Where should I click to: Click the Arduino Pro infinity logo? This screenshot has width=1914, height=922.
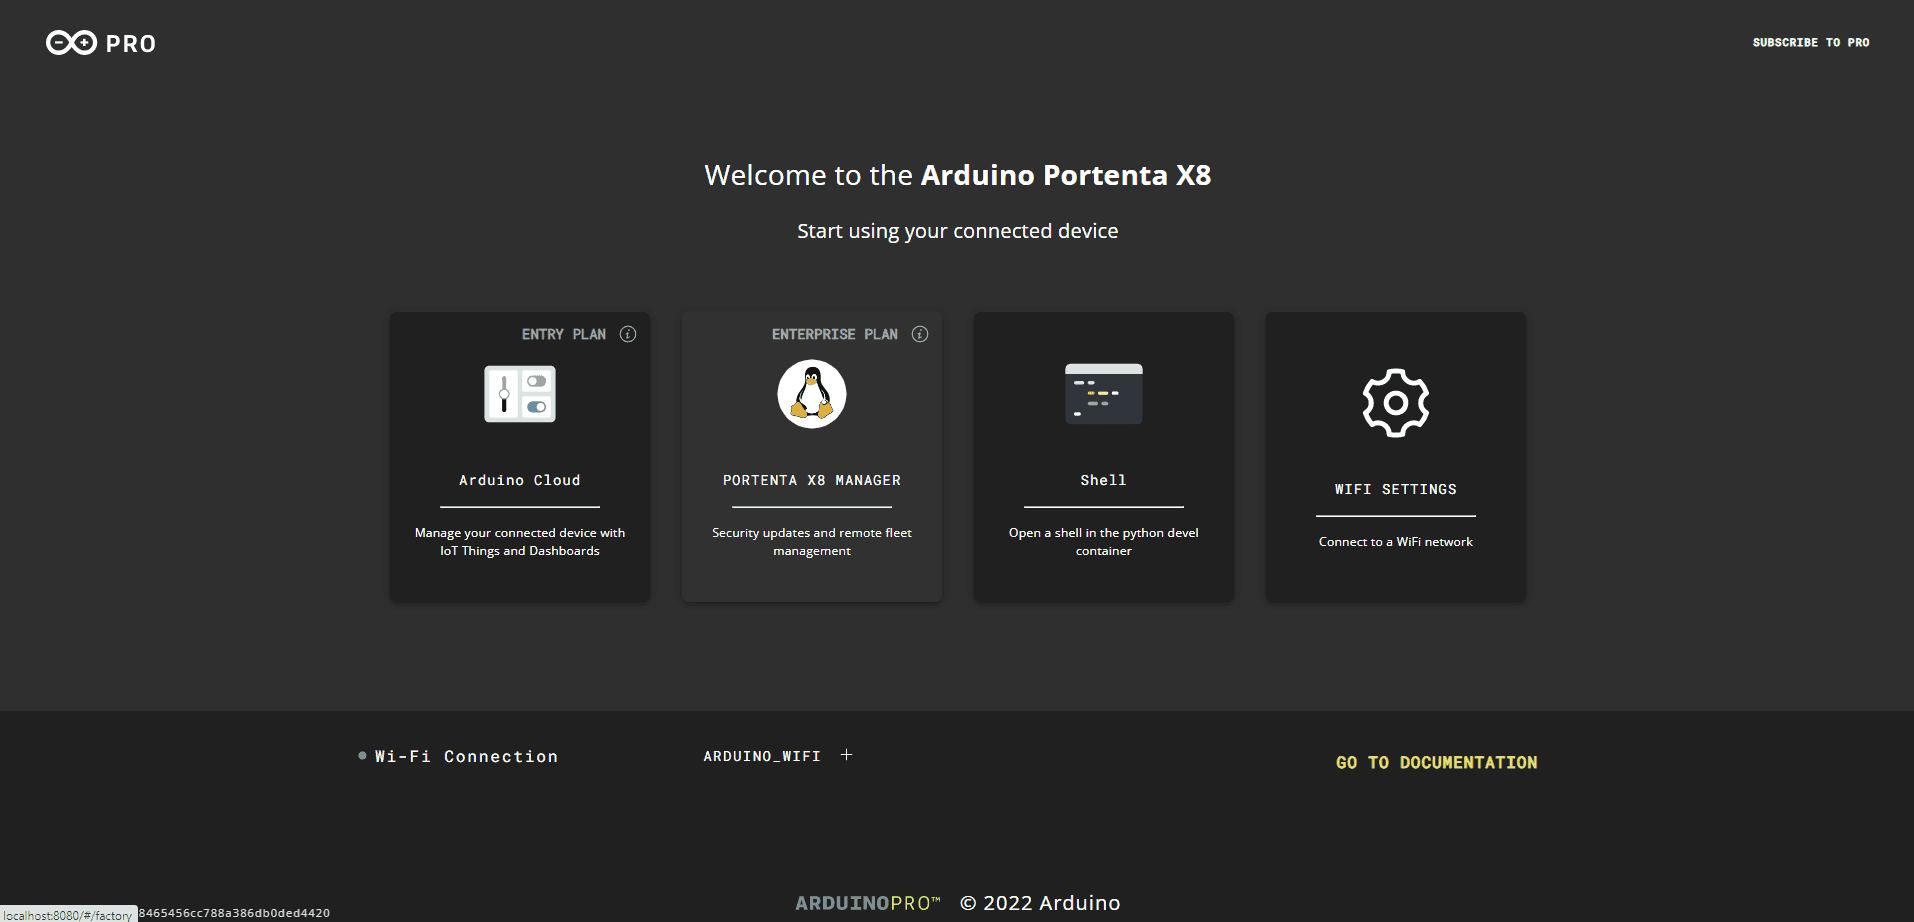coord(72,43)
